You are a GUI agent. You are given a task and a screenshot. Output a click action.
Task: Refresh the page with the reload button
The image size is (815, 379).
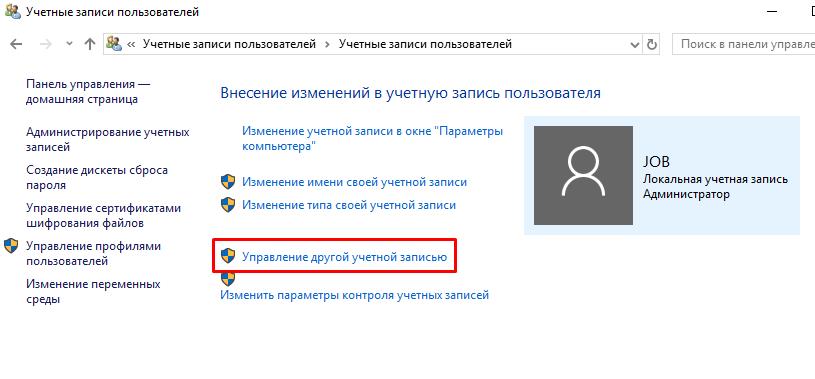pyautogui.click(x=652, y=44)
